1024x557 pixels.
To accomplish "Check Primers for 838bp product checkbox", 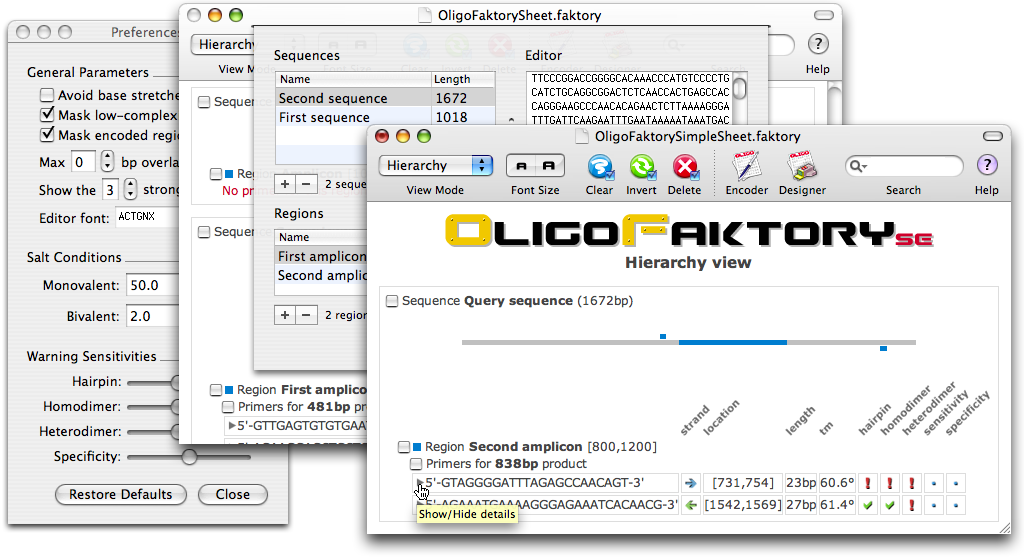I will tap(416, 464).
